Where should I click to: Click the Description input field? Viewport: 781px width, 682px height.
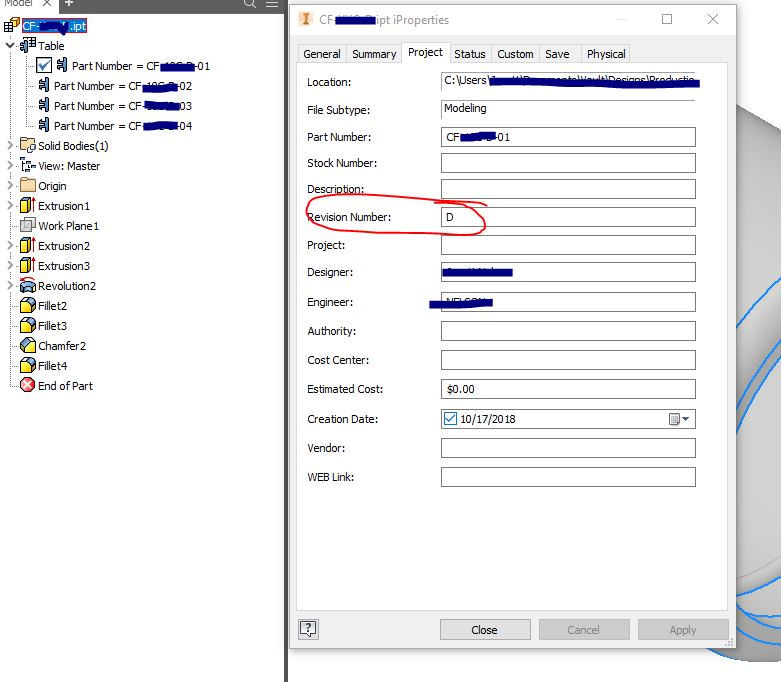[568, 189]
